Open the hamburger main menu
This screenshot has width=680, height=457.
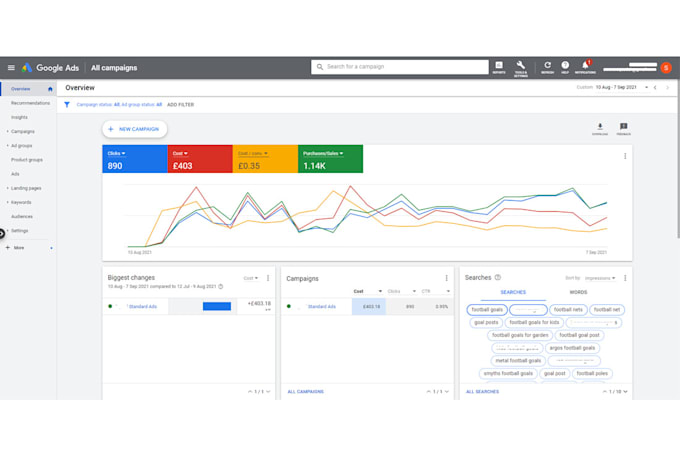point(11,68)
